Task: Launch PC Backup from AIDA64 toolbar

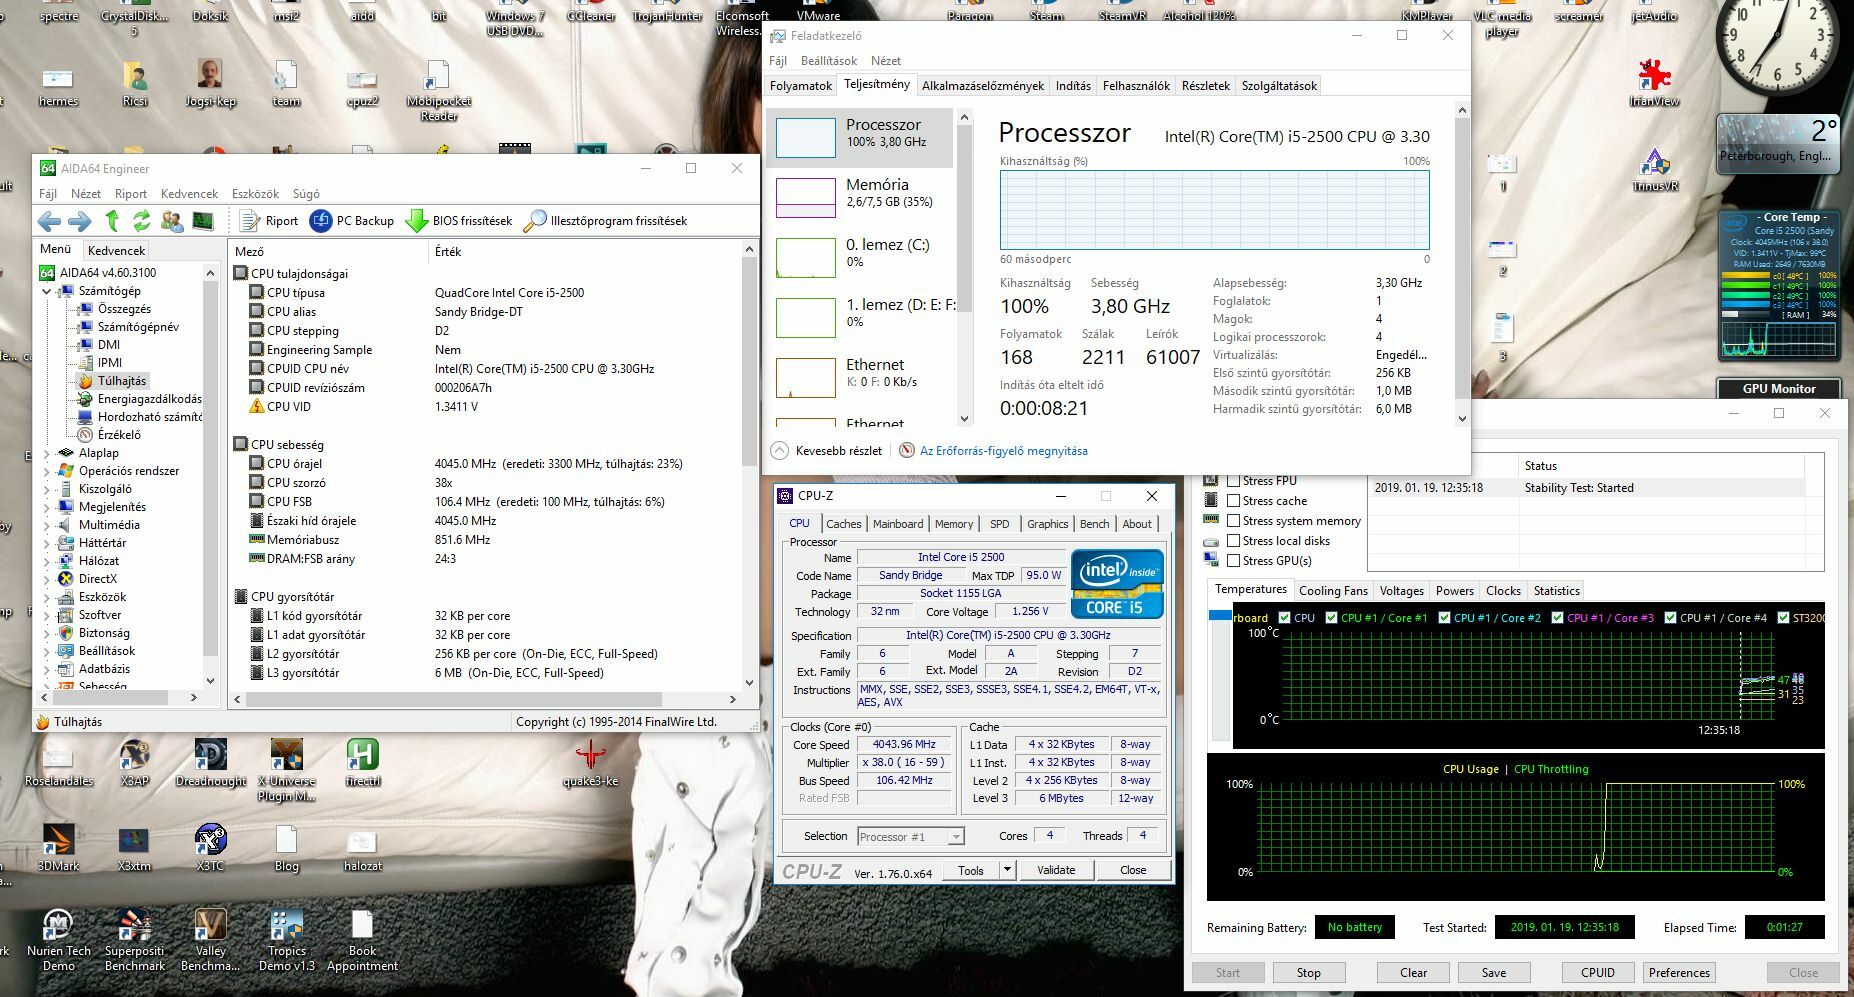Action: point(352,221)
